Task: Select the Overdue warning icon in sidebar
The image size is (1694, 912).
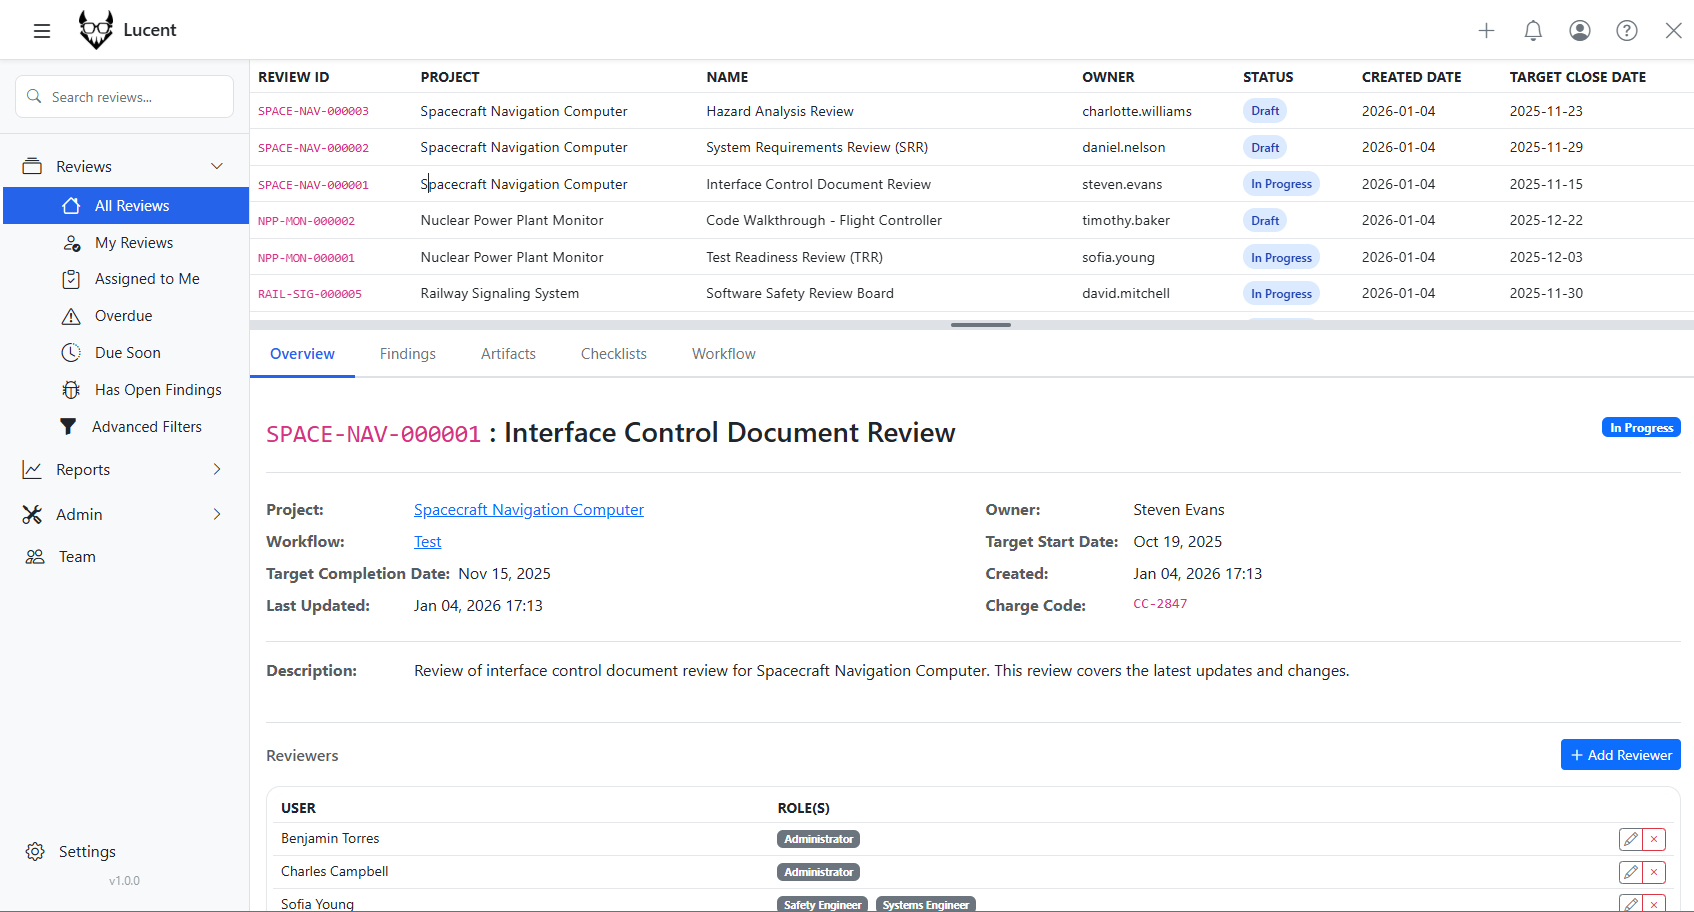Action: coord(71,315)
